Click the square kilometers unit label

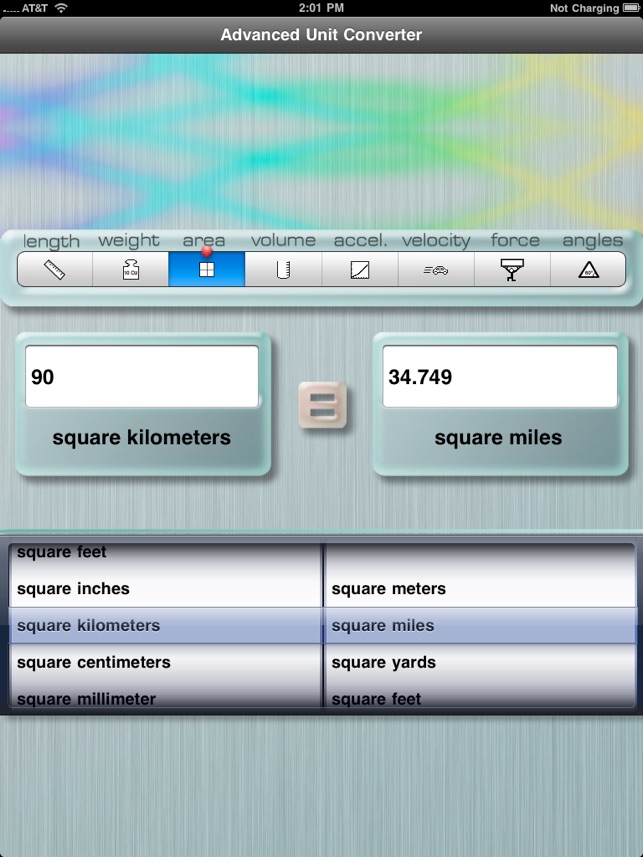142,438
